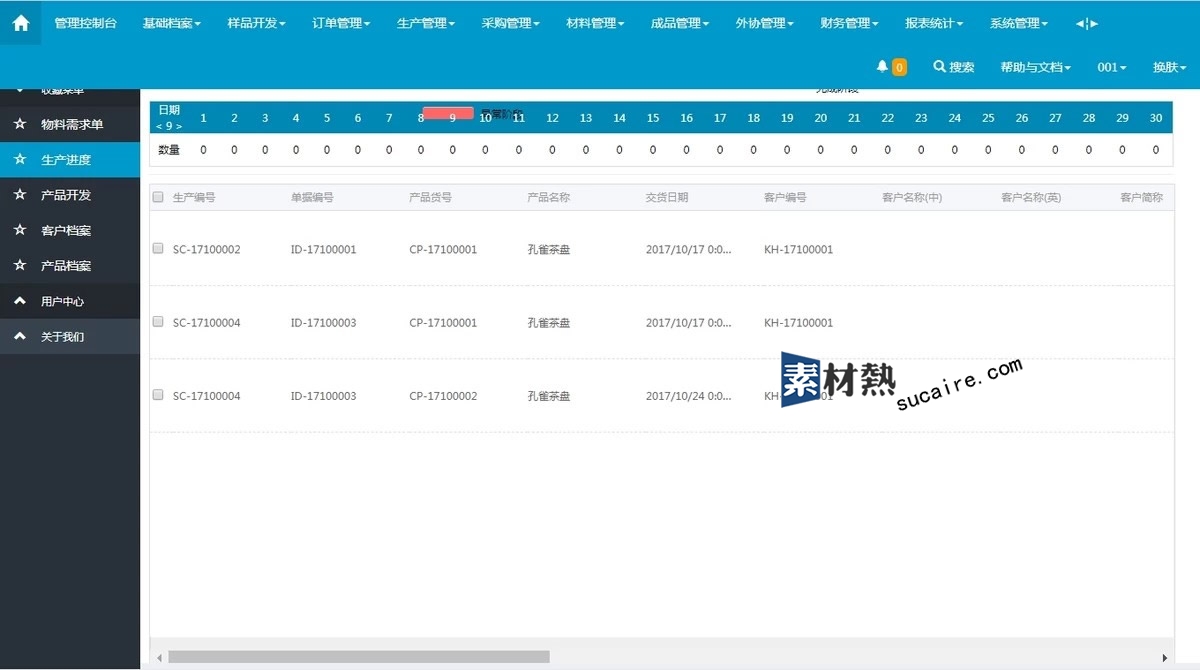
Task: Open the 财务管理 dropdown menu
Action: pyautogui.click(x=849, y=23)
